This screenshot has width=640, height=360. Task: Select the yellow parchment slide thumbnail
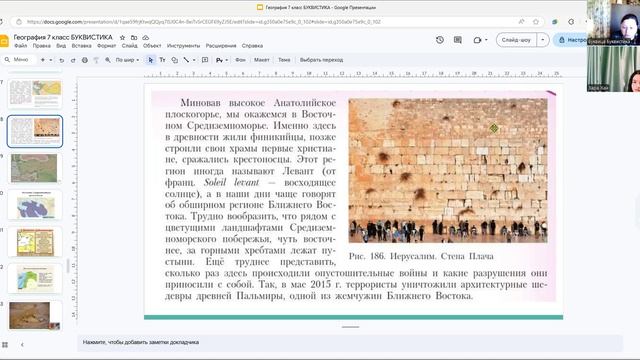[x=35, y=242]
